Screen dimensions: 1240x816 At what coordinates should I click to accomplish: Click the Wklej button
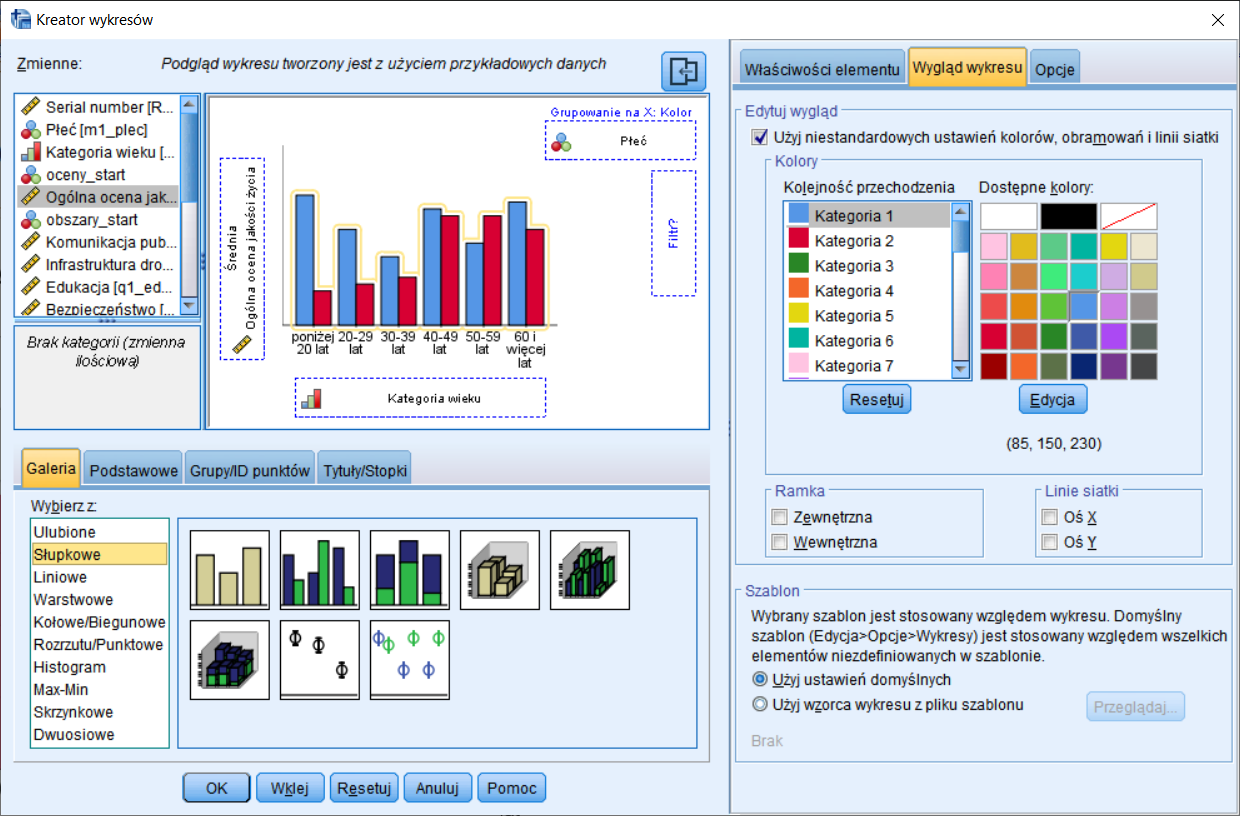pyautogui.click(x=290, y=788)
